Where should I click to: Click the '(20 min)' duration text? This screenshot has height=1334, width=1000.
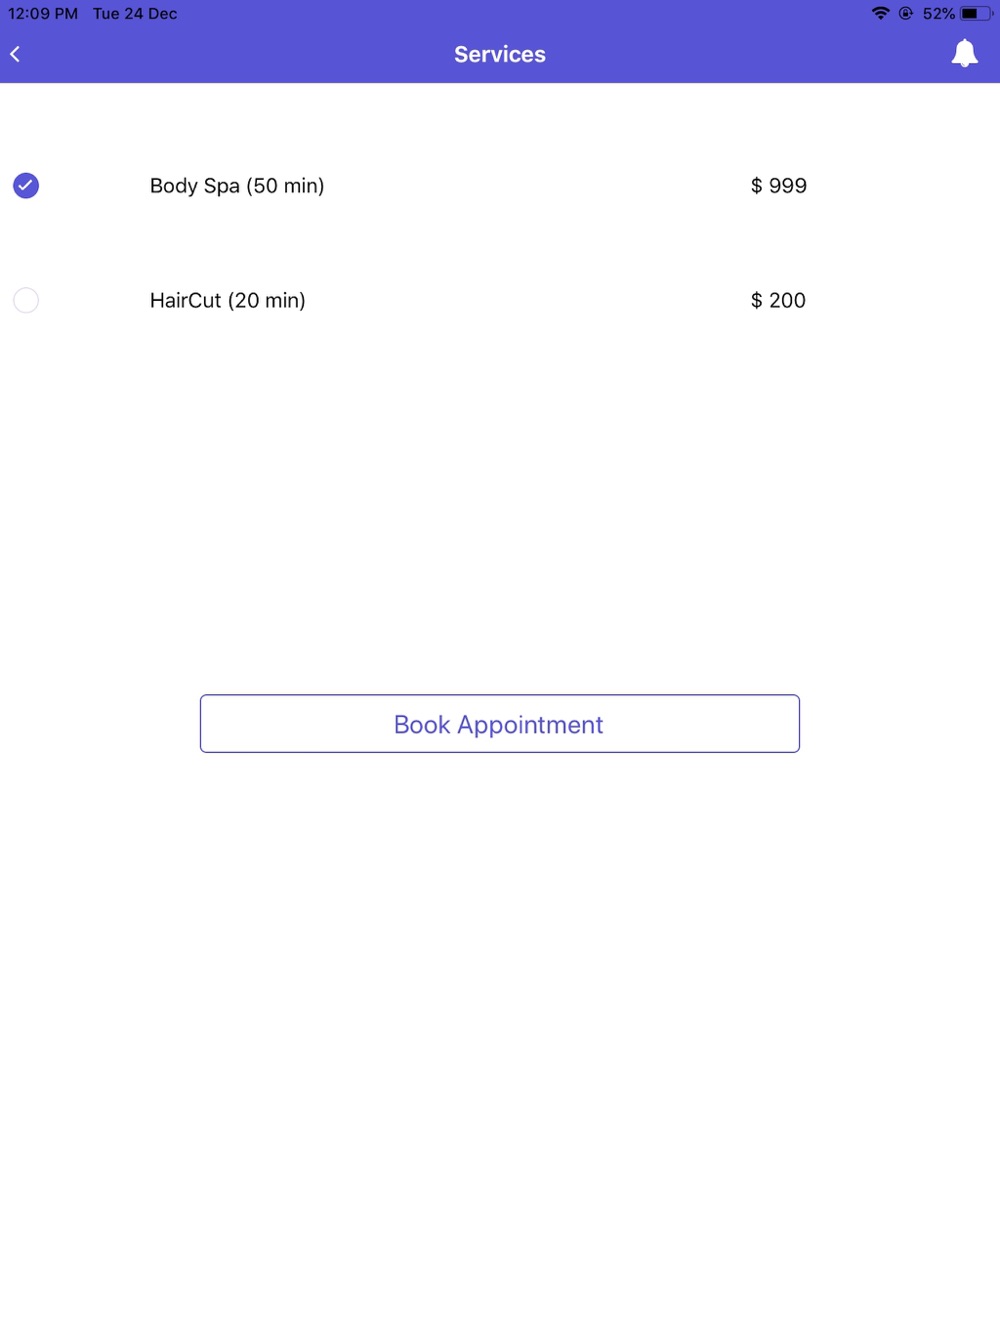tap(266, 300)
